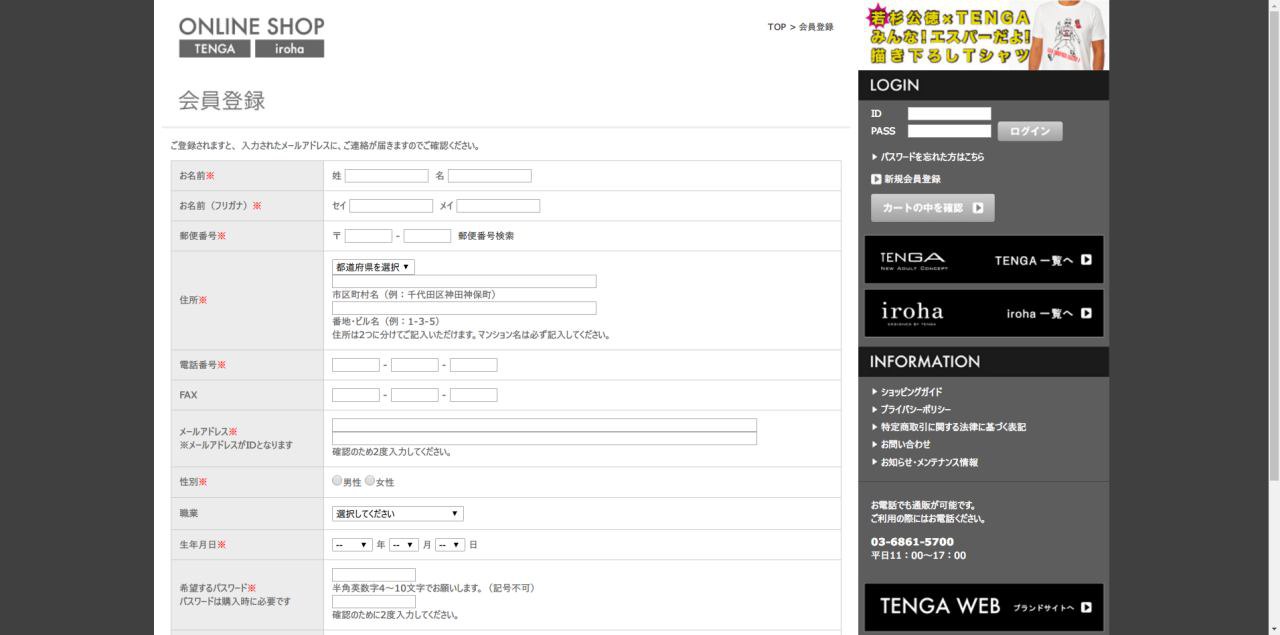Click the email confirmation field

[x=544, y=438]
